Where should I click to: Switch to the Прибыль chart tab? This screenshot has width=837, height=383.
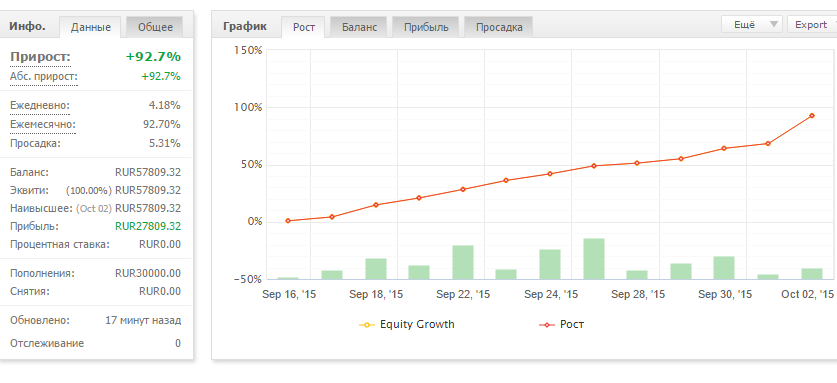[426, 27]
